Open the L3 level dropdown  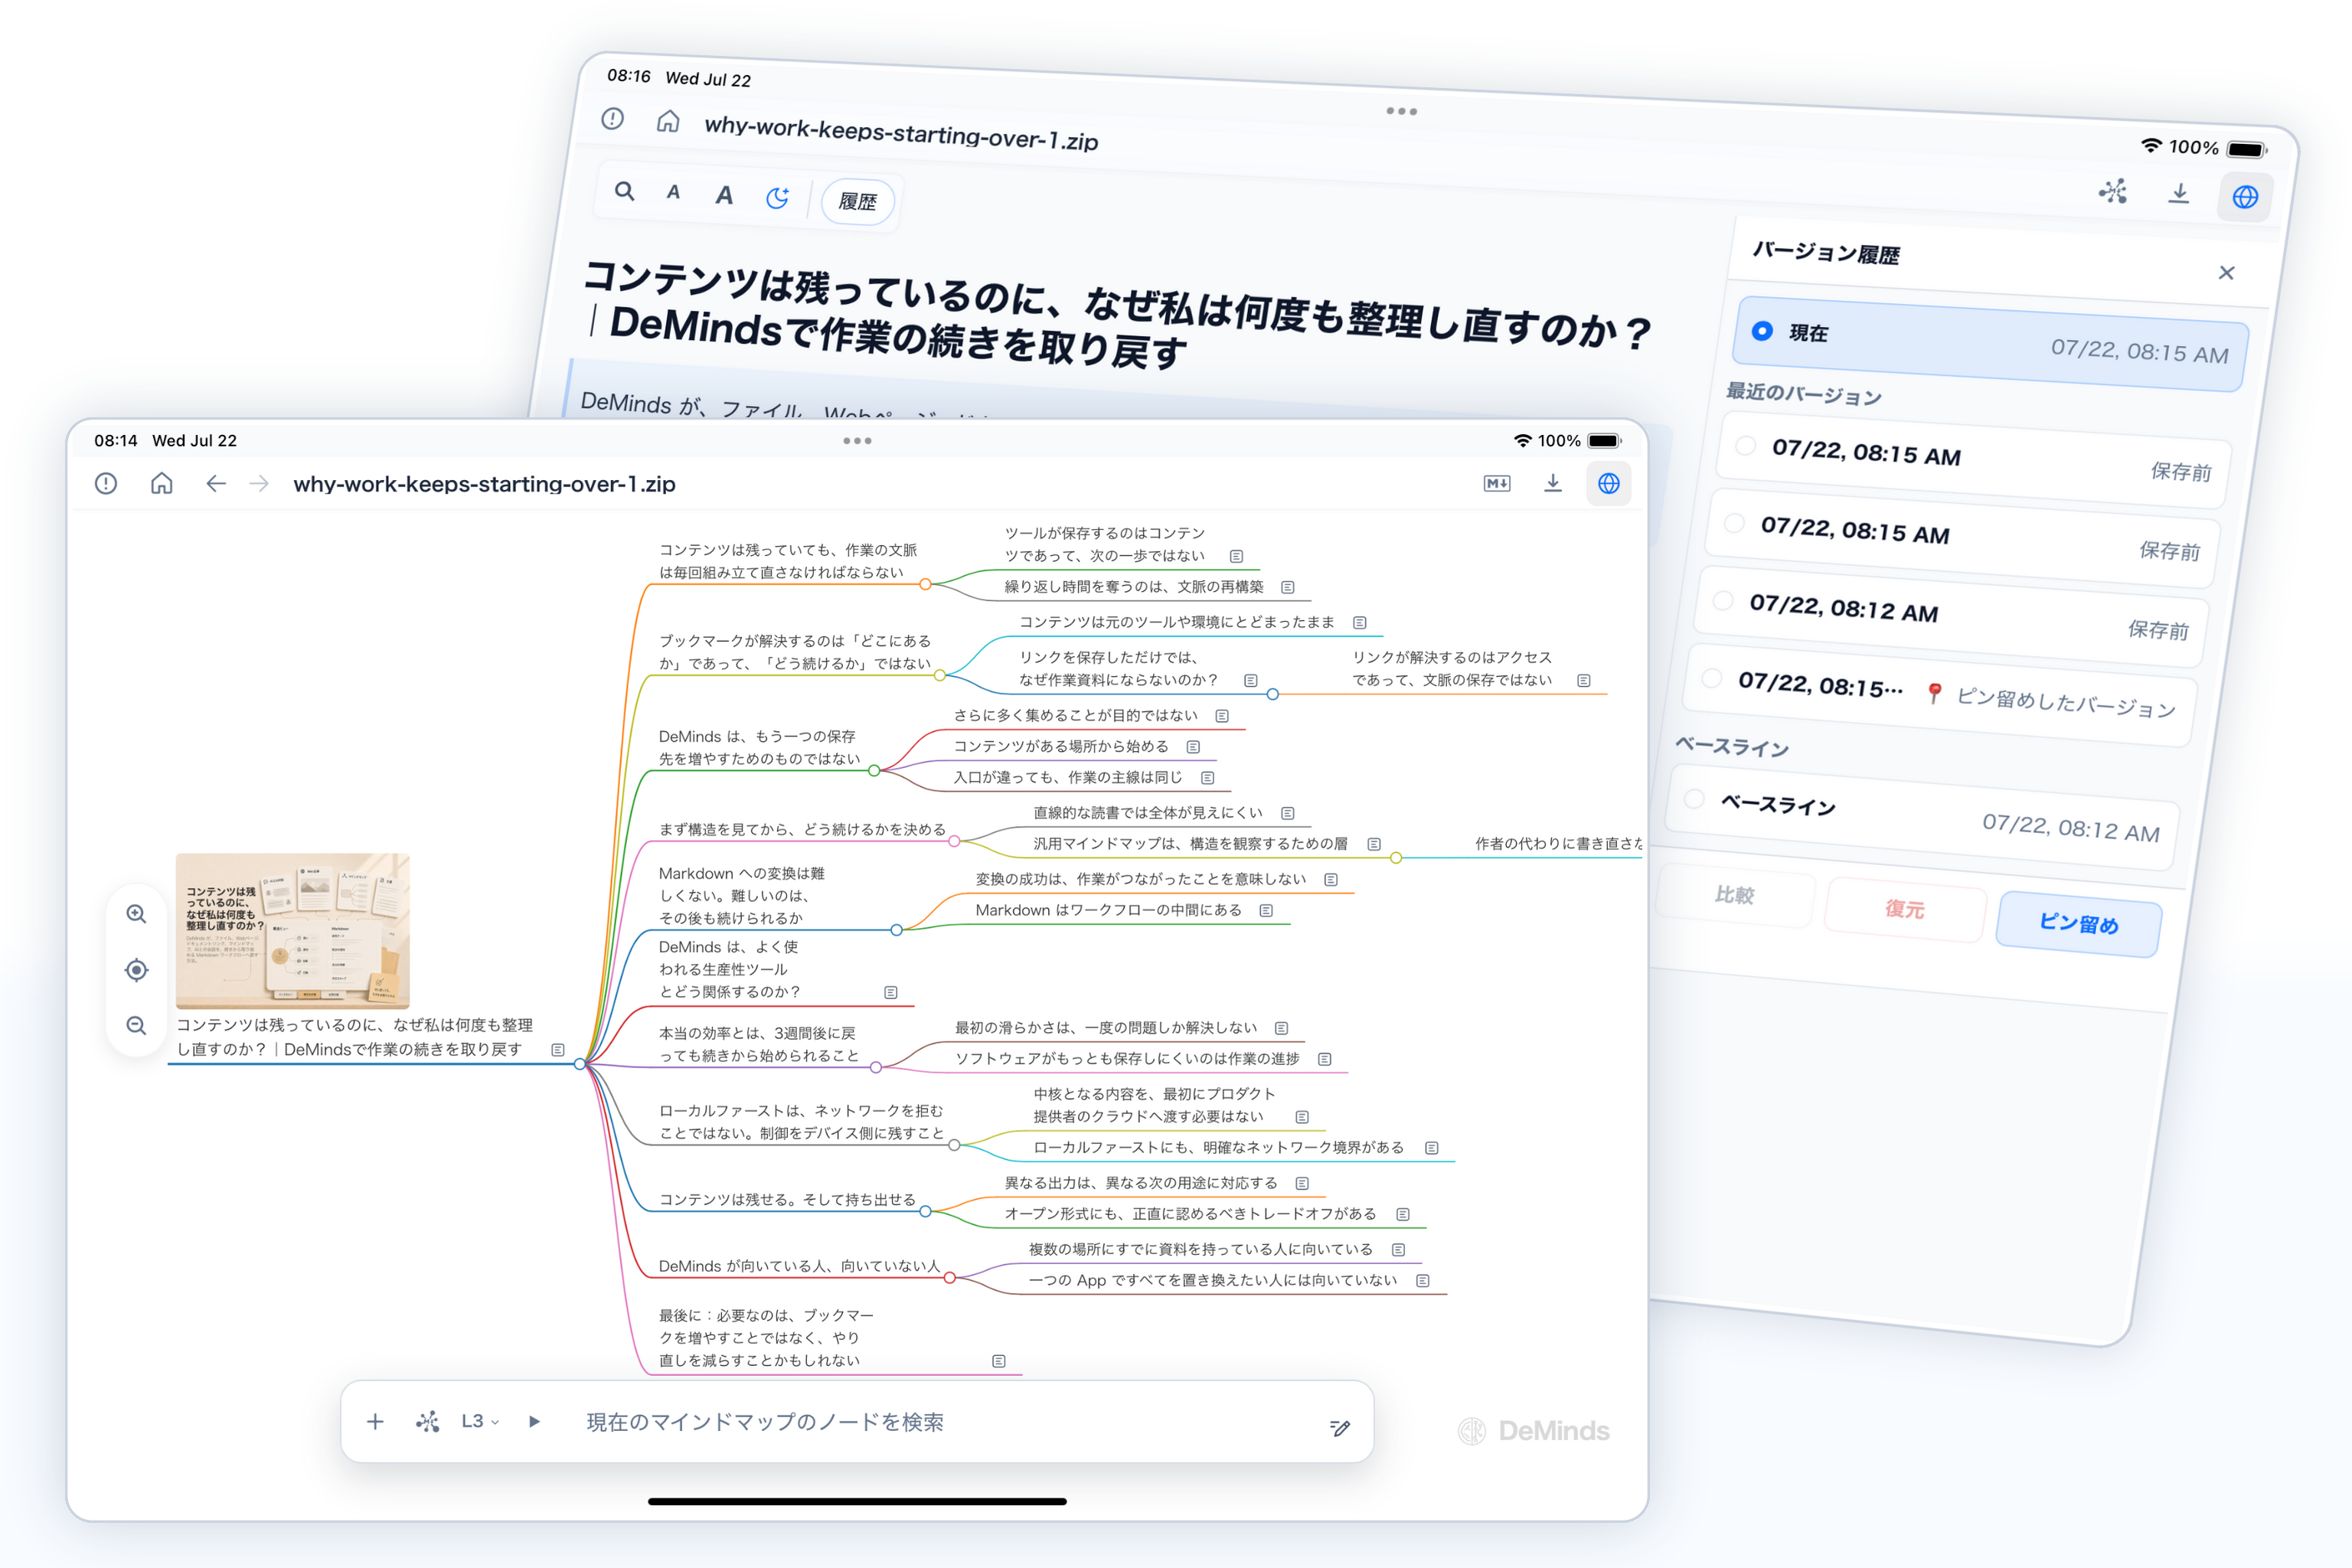(480, 1422)
